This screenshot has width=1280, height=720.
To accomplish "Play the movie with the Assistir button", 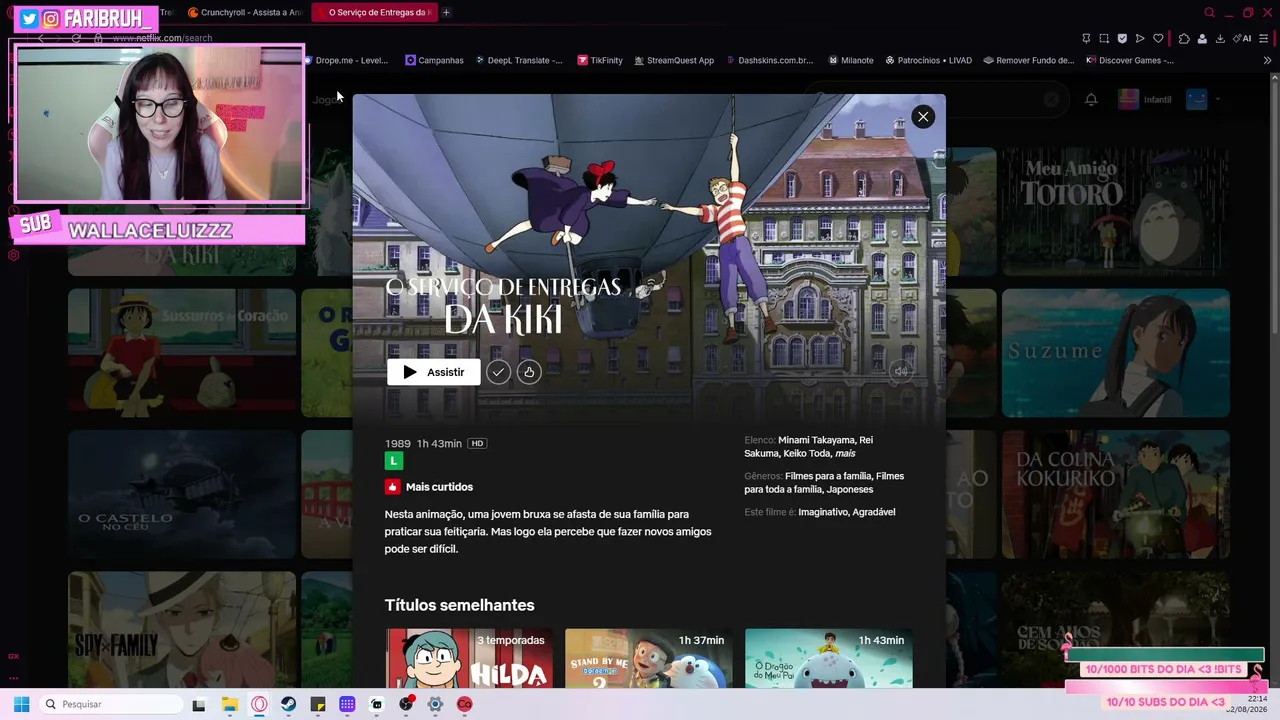I will pos(434,372).
